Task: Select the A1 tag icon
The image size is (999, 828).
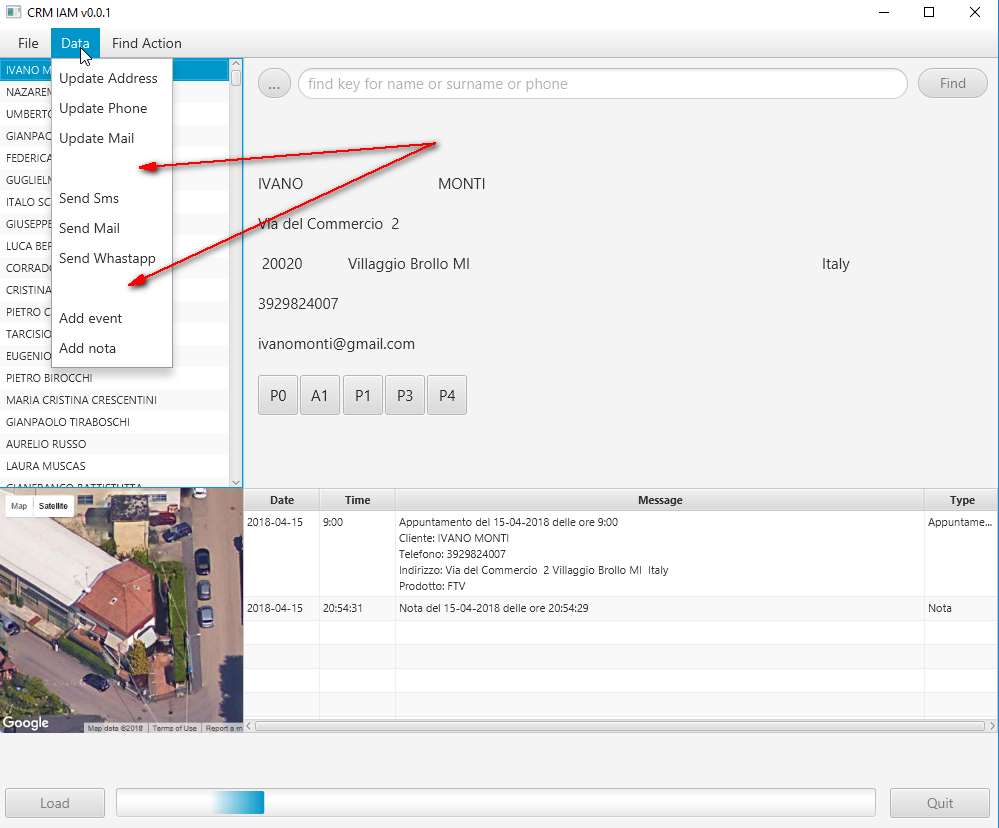Action: pyautogui.click(x=319, y=394)
